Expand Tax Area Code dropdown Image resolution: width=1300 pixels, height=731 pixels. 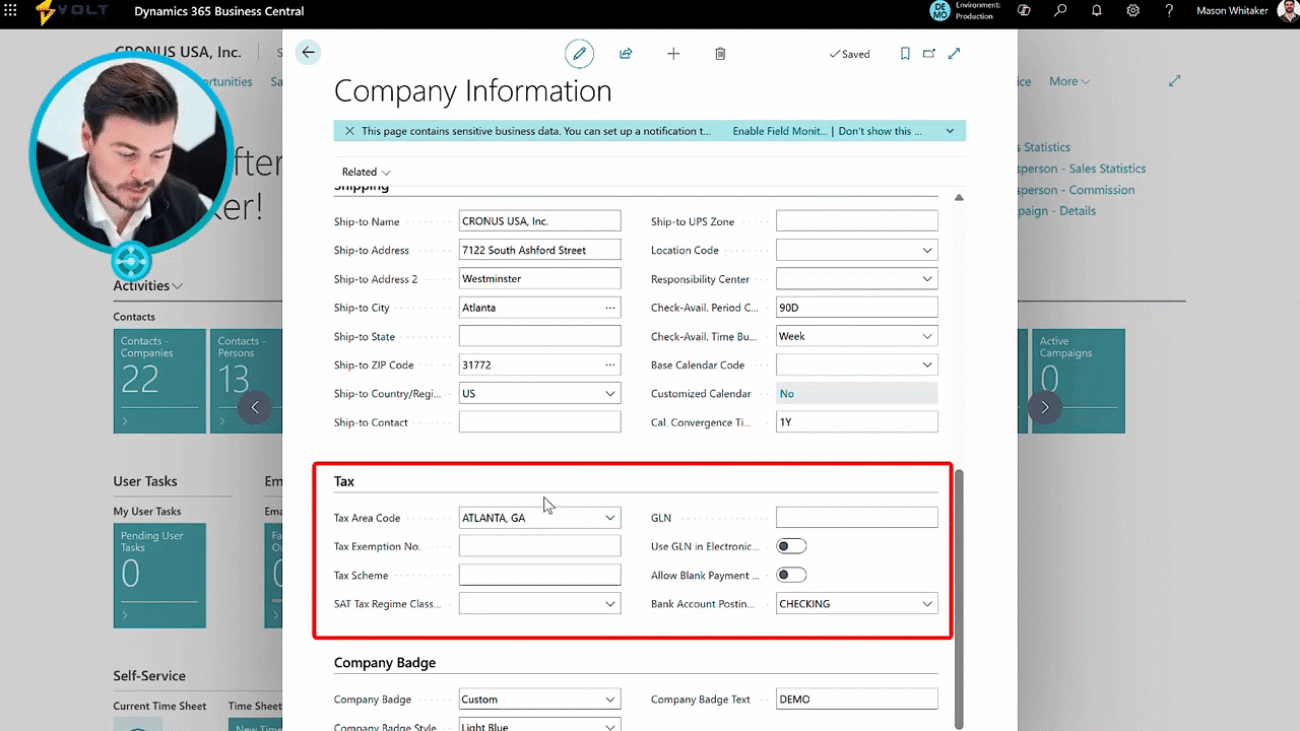pos(610,518)
